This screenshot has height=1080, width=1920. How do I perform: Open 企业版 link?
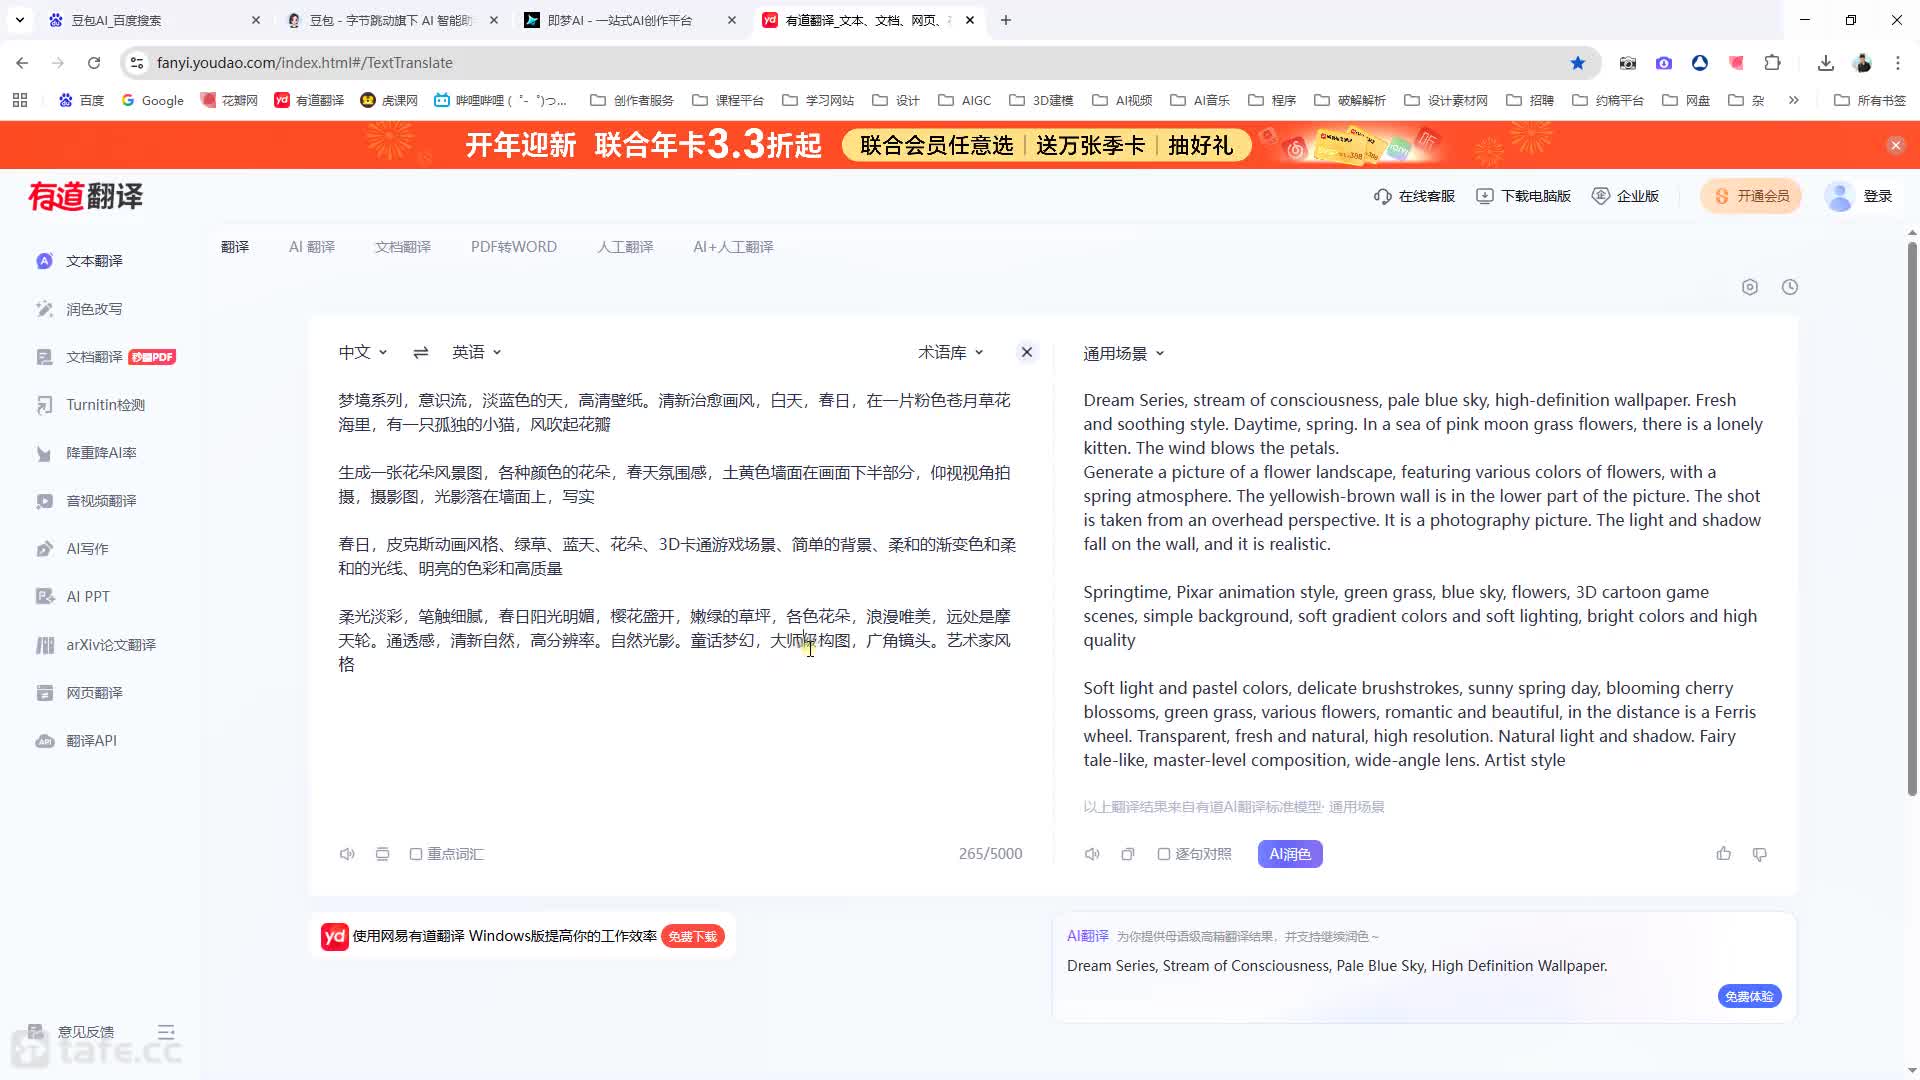click(1626, 196)
